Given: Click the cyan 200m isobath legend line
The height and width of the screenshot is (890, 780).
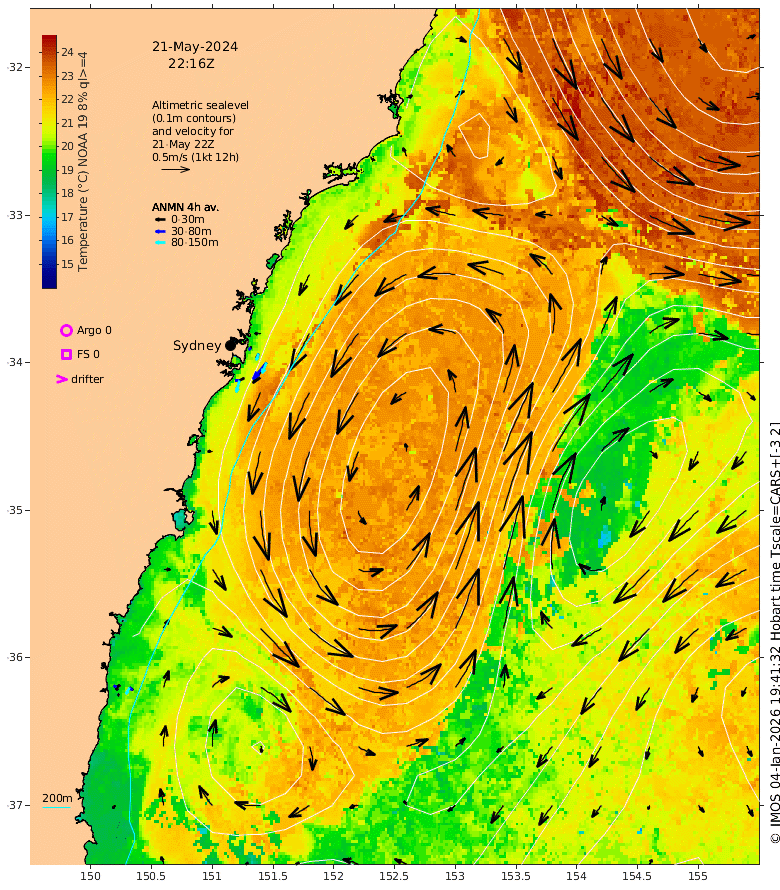Looking at the screenshot, I should tap(57, 807).
